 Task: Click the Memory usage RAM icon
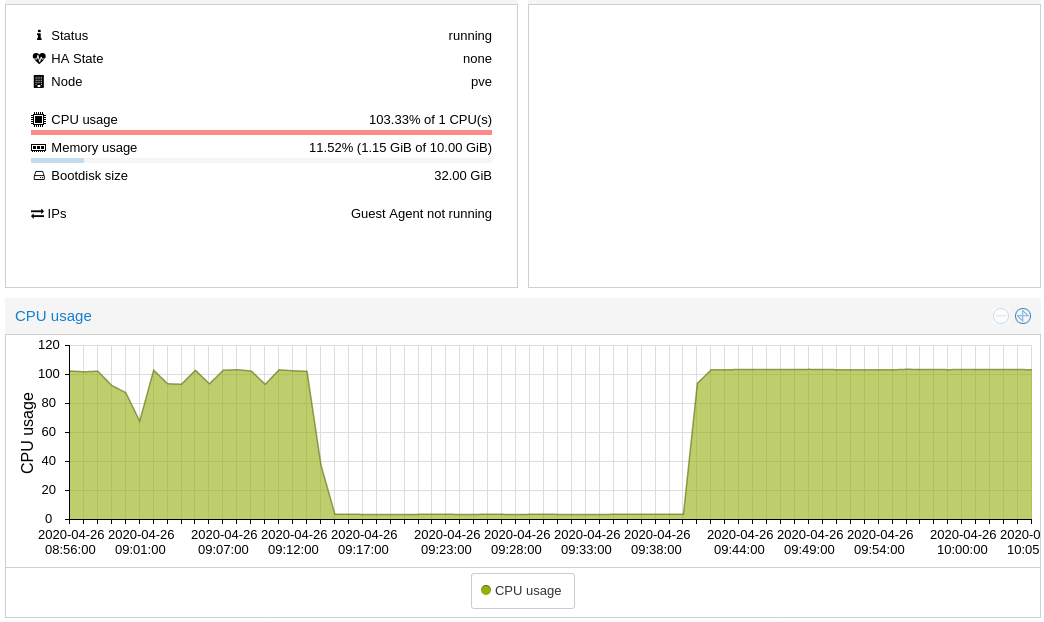tap(39, 147)
